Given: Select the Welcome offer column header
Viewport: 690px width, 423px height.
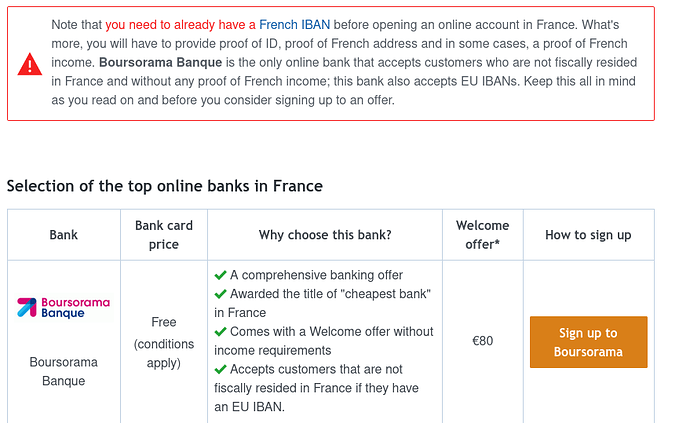Looking at the screenshot, I should [483, 235].
